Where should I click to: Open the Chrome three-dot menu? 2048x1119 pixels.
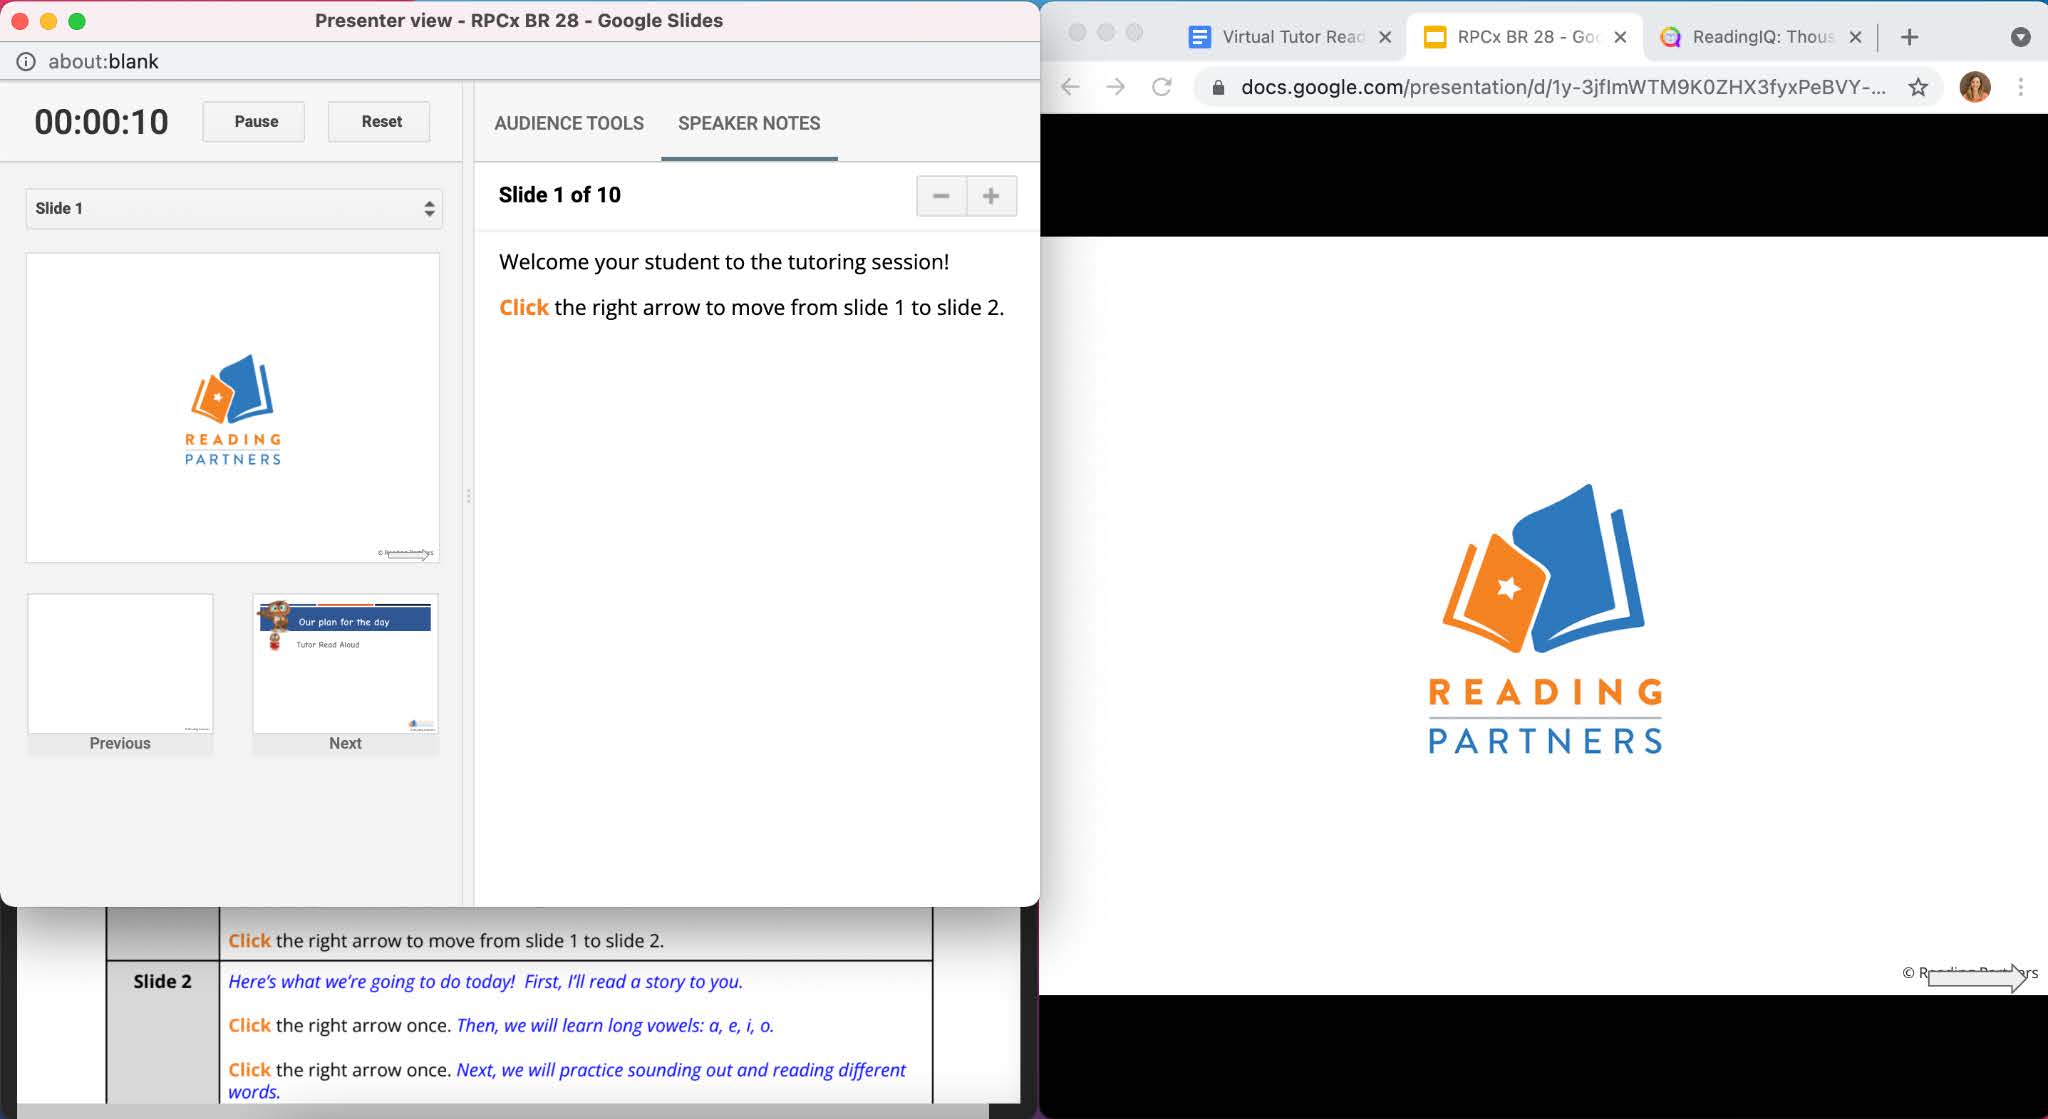click(2021, 87)
